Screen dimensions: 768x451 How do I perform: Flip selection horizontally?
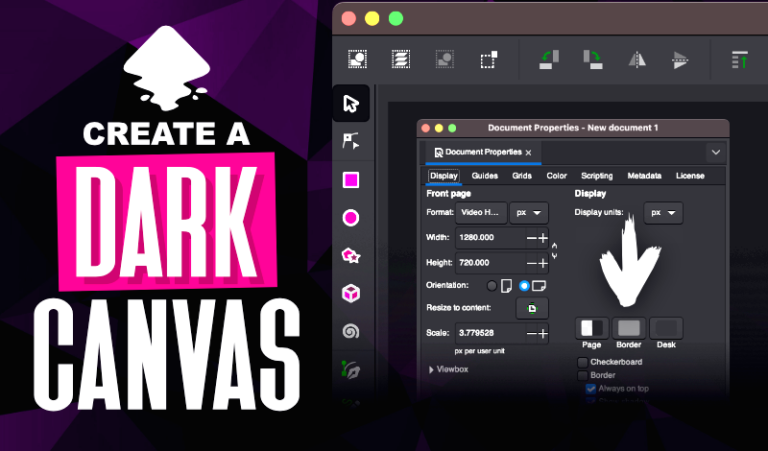coord(637,60)
